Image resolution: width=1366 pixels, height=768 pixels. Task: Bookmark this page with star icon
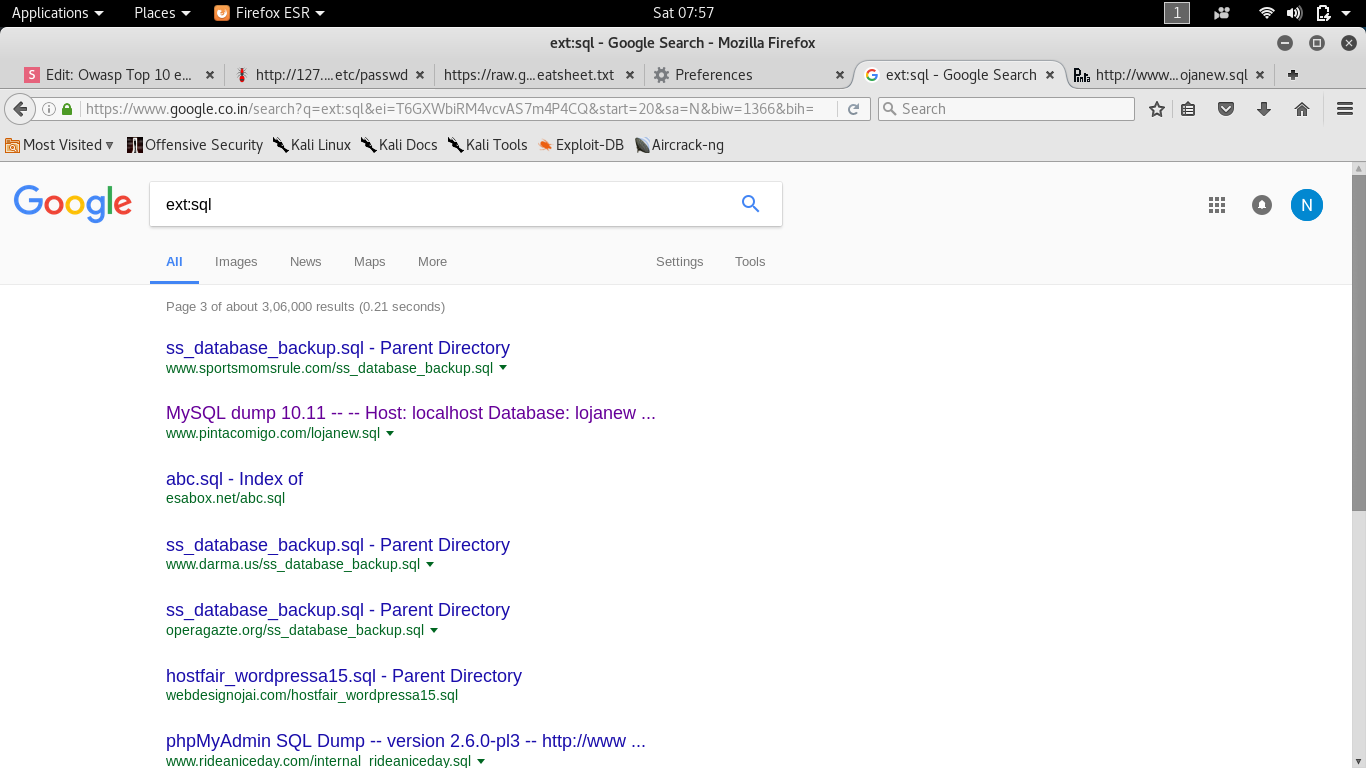pyautogui.click(x=1157, y=109)
